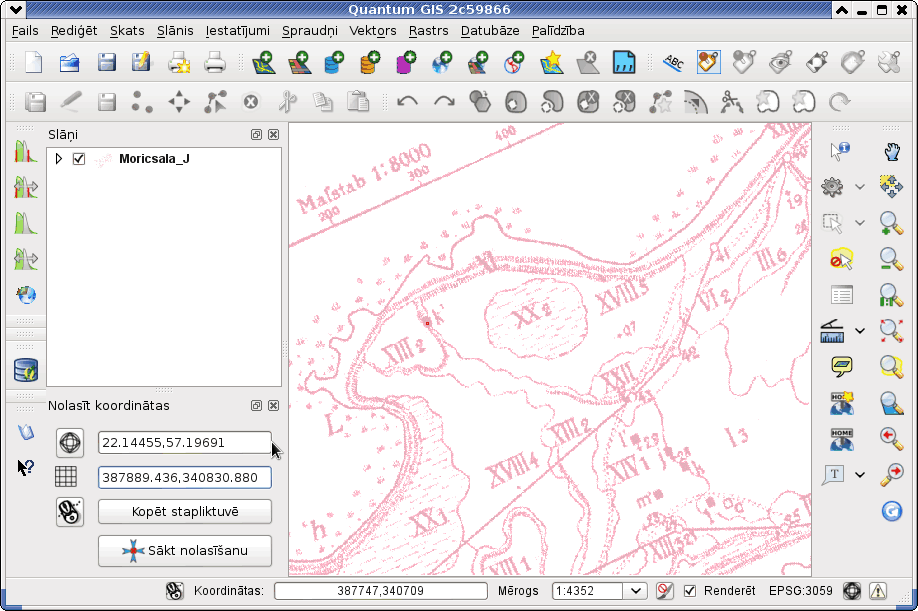This screenshot has width=918, height=611.
Task: Click the Zoom Next arrow icon
Action: coord(891,474)
